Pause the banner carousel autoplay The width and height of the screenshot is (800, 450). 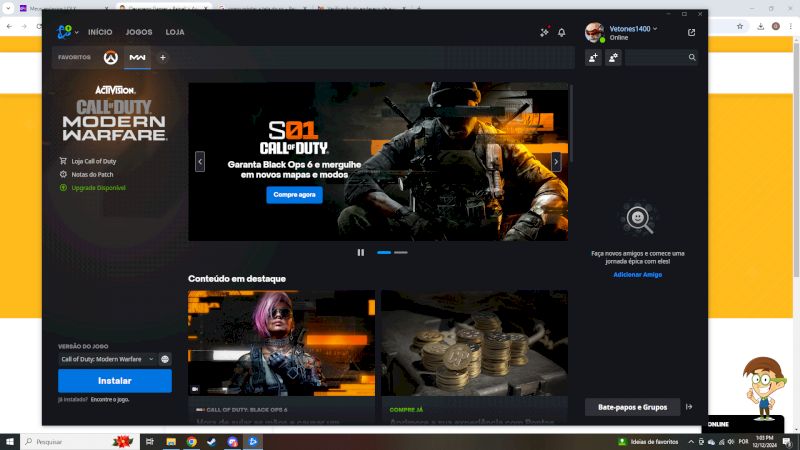tap(361, 252)
